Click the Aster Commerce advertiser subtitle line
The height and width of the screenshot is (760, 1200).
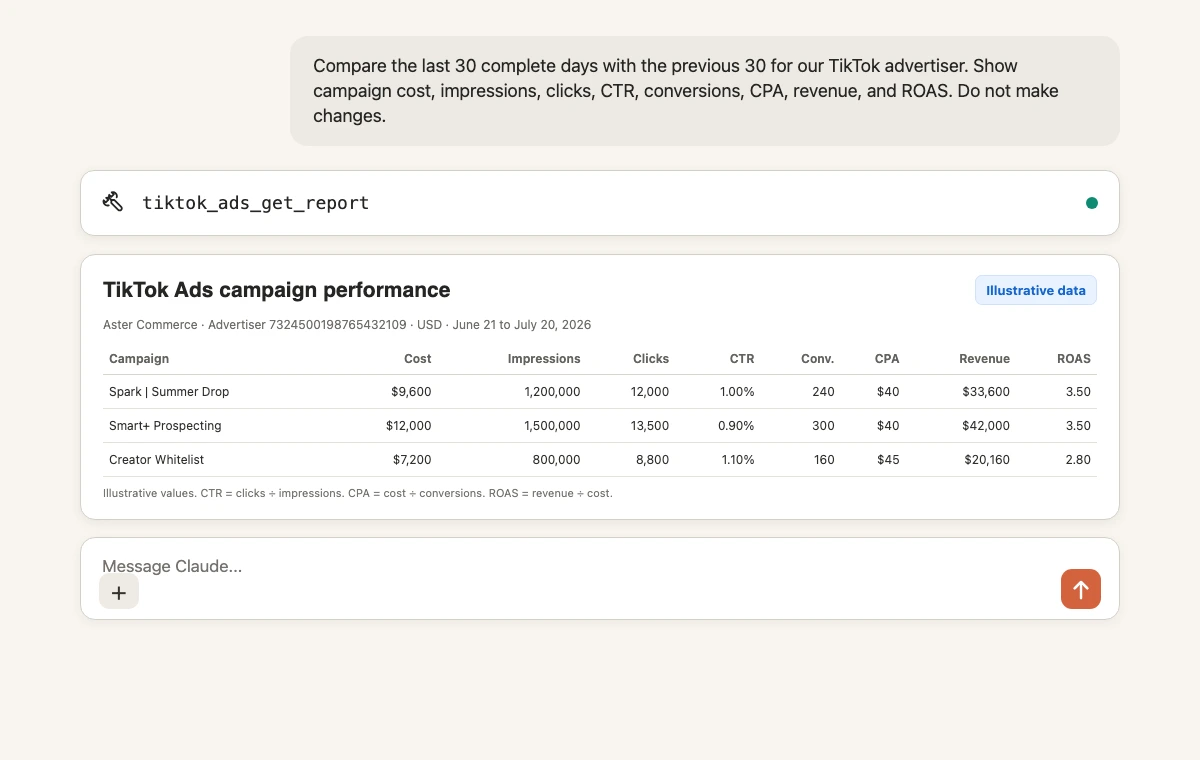coord(347,325)
